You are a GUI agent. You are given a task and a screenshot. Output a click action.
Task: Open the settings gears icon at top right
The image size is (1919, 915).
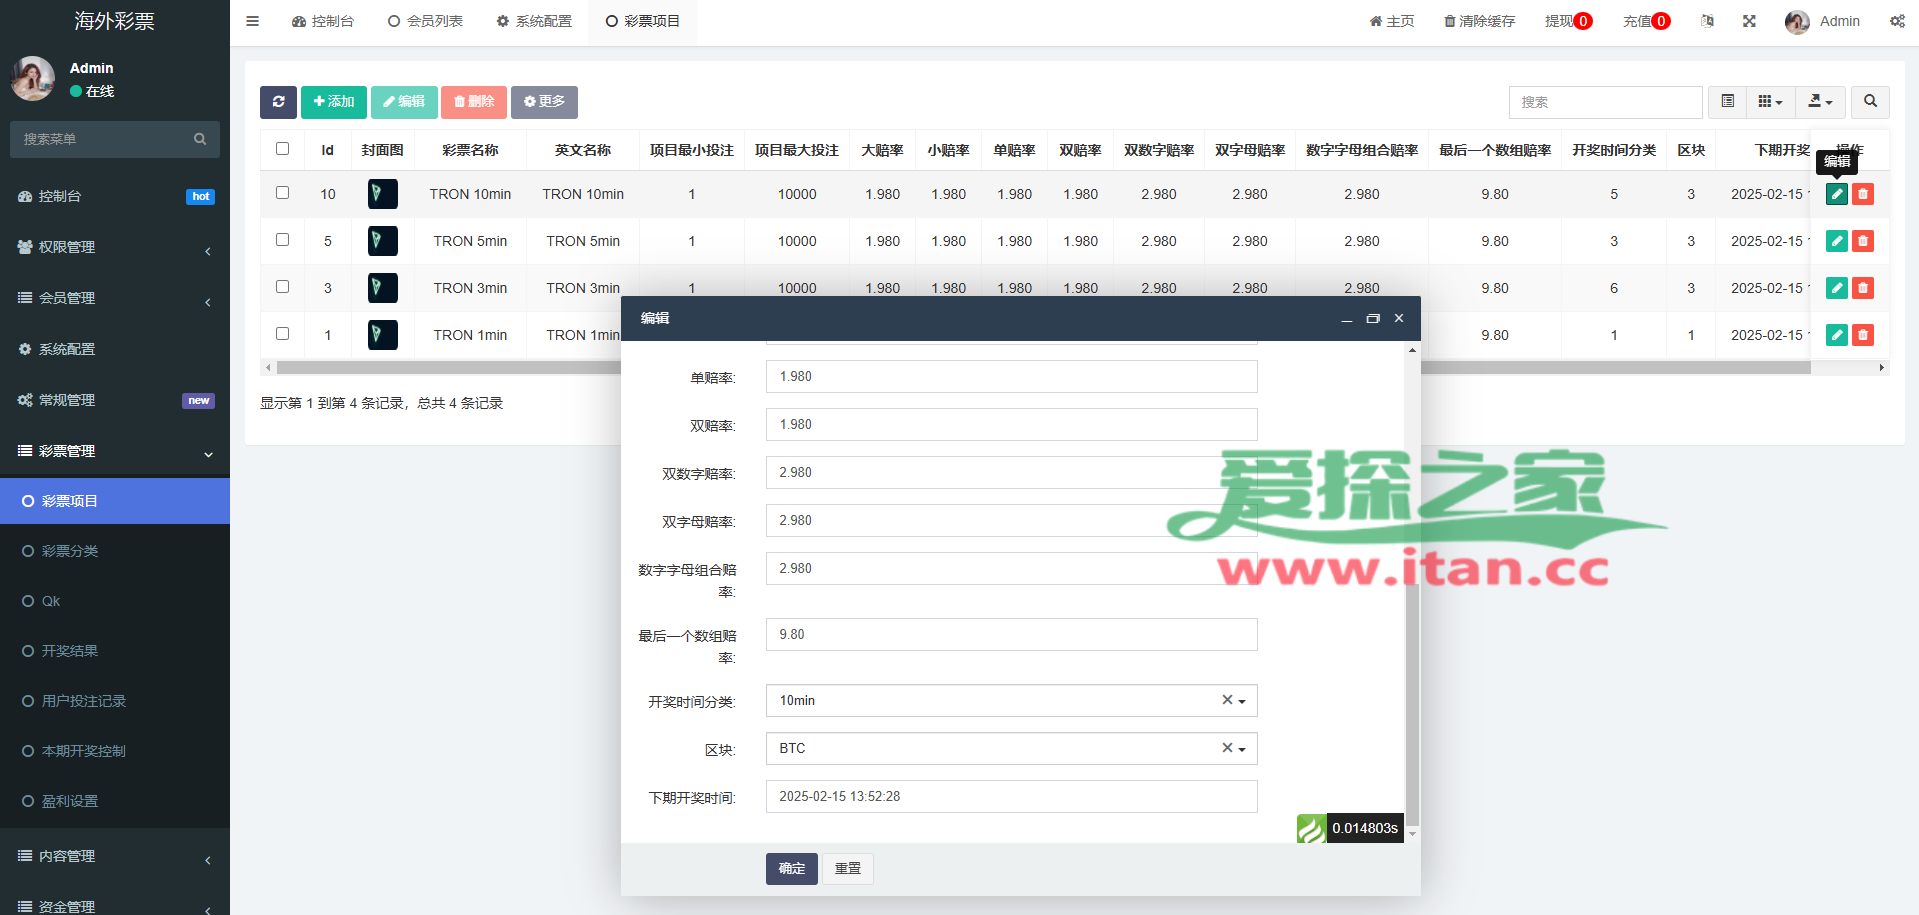[1897, 21]
